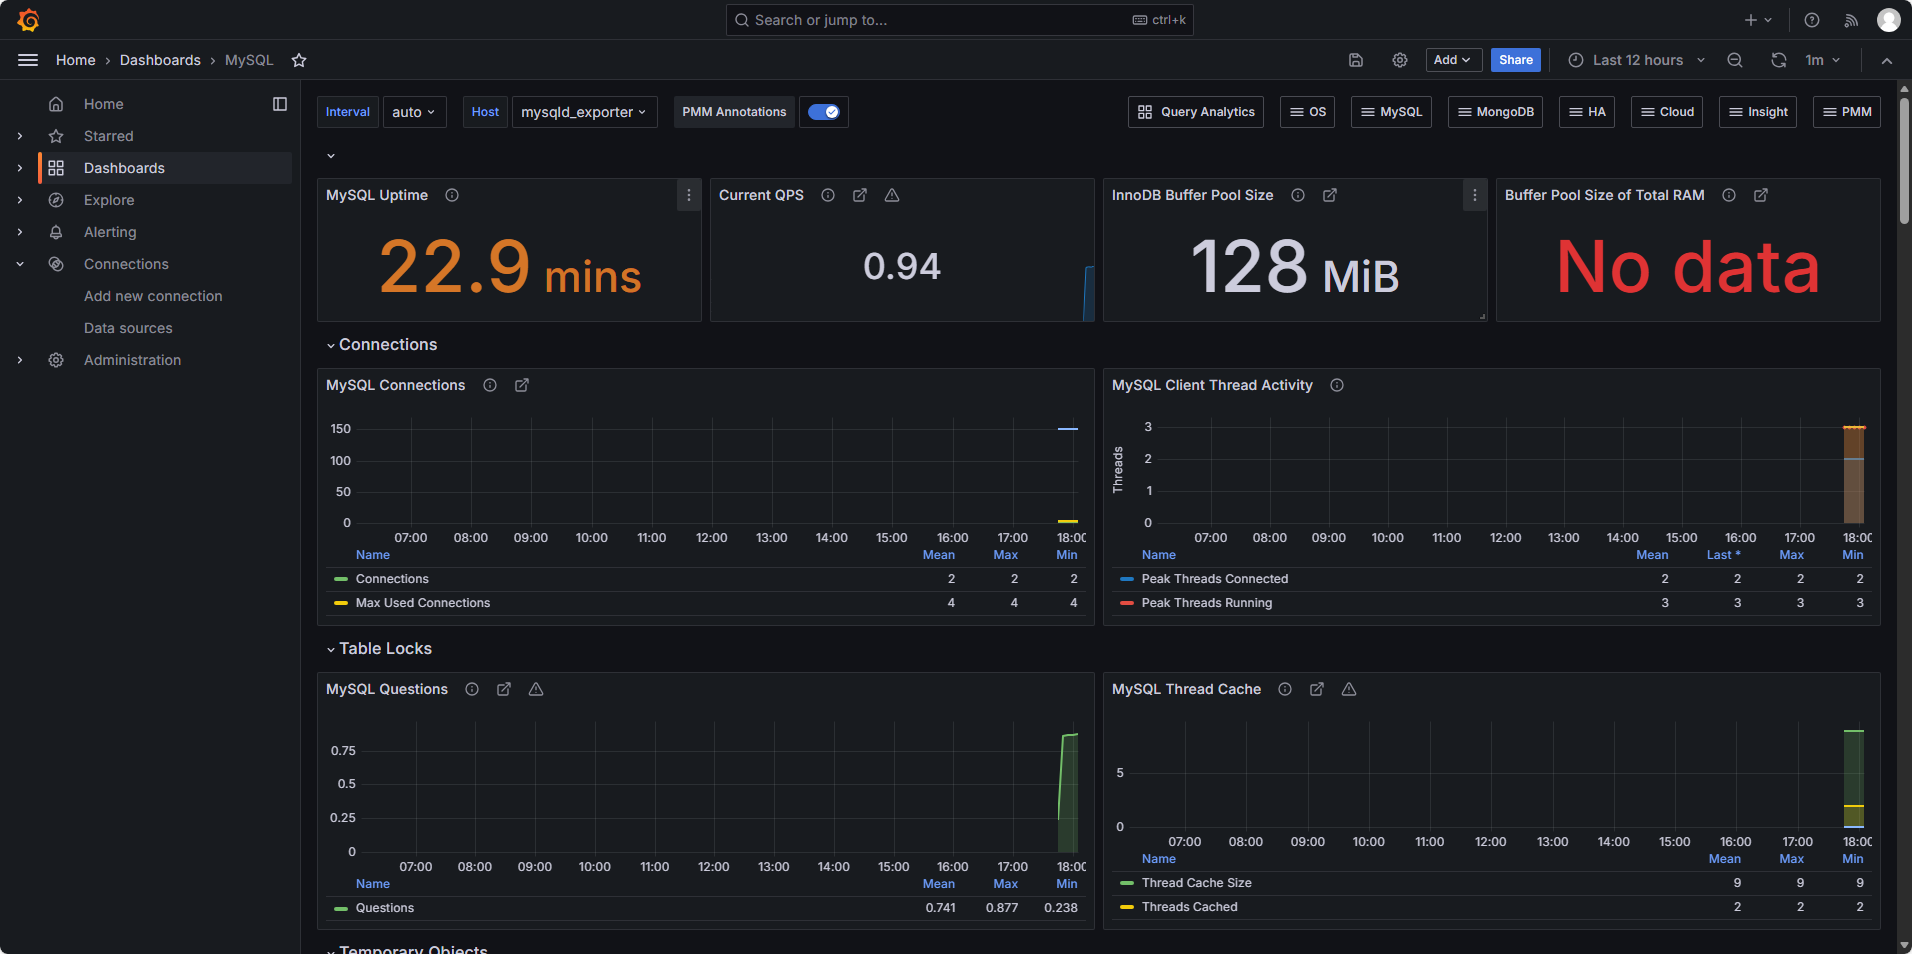Open the MongoDB dashboards menu
1912x954 pixels.
tap(1496, 112)
